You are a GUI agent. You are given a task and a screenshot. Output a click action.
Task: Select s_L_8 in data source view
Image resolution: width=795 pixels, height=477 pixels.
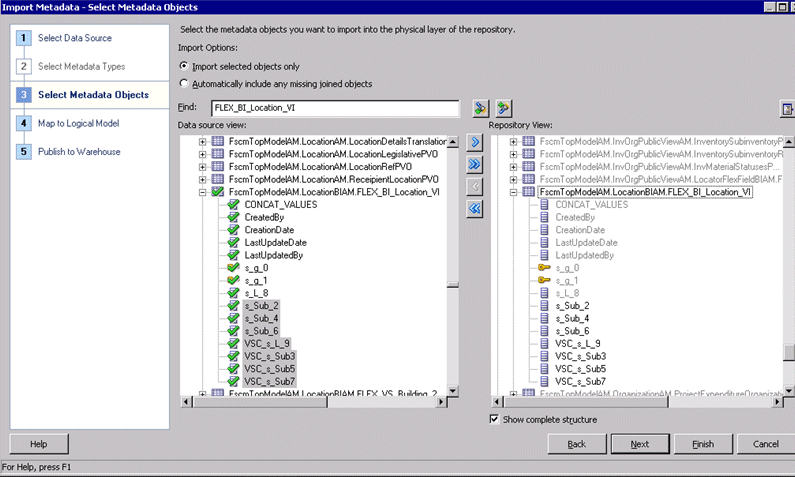256,293
